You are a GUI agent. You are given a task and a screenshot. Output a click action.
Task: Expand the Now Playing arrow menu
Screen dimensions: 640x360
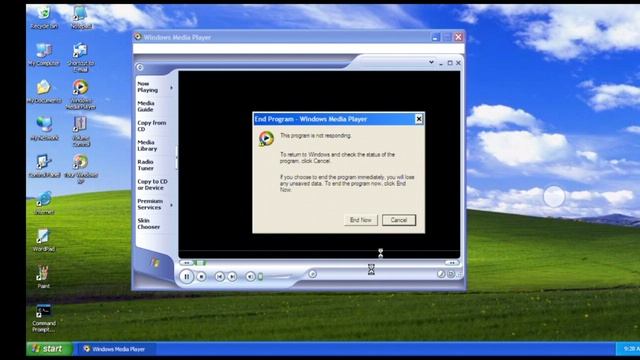click(171, 87)
